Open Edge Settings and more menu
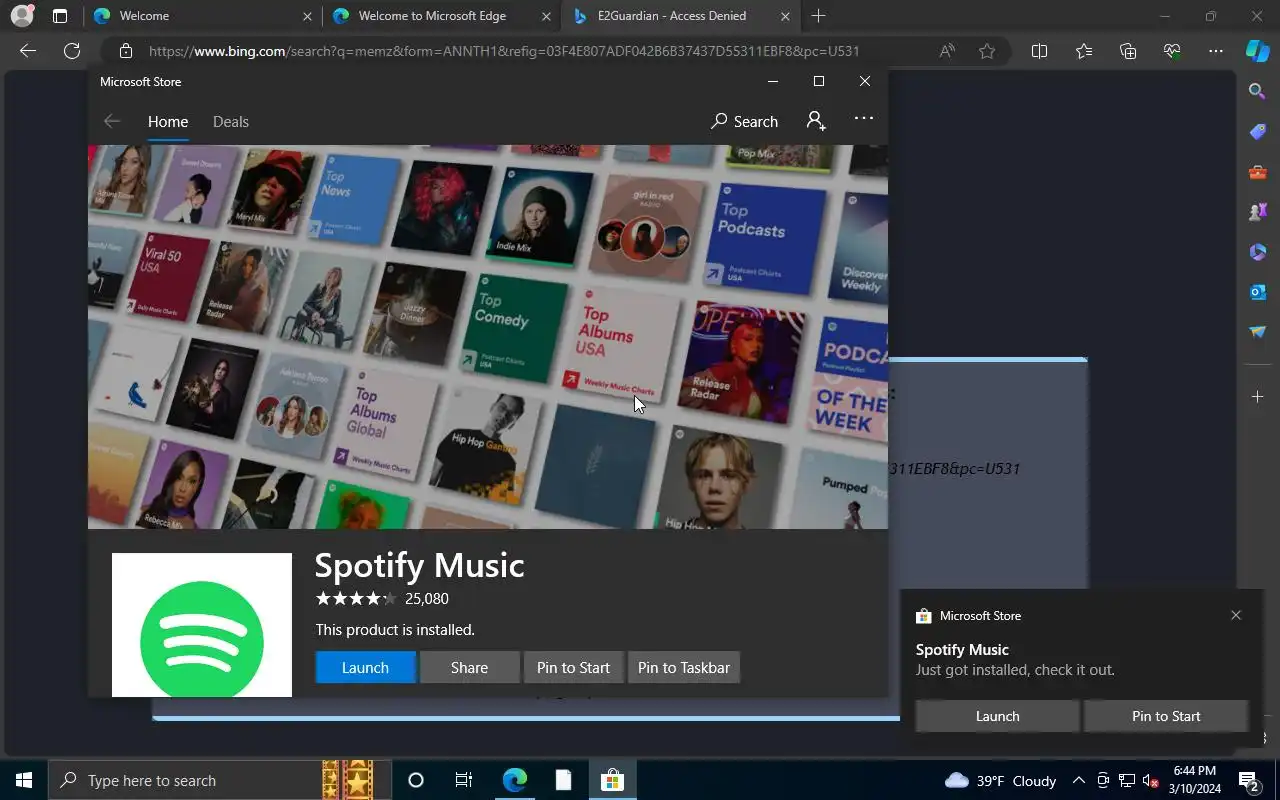The image size is (1280, 800). coord(1216,51)
